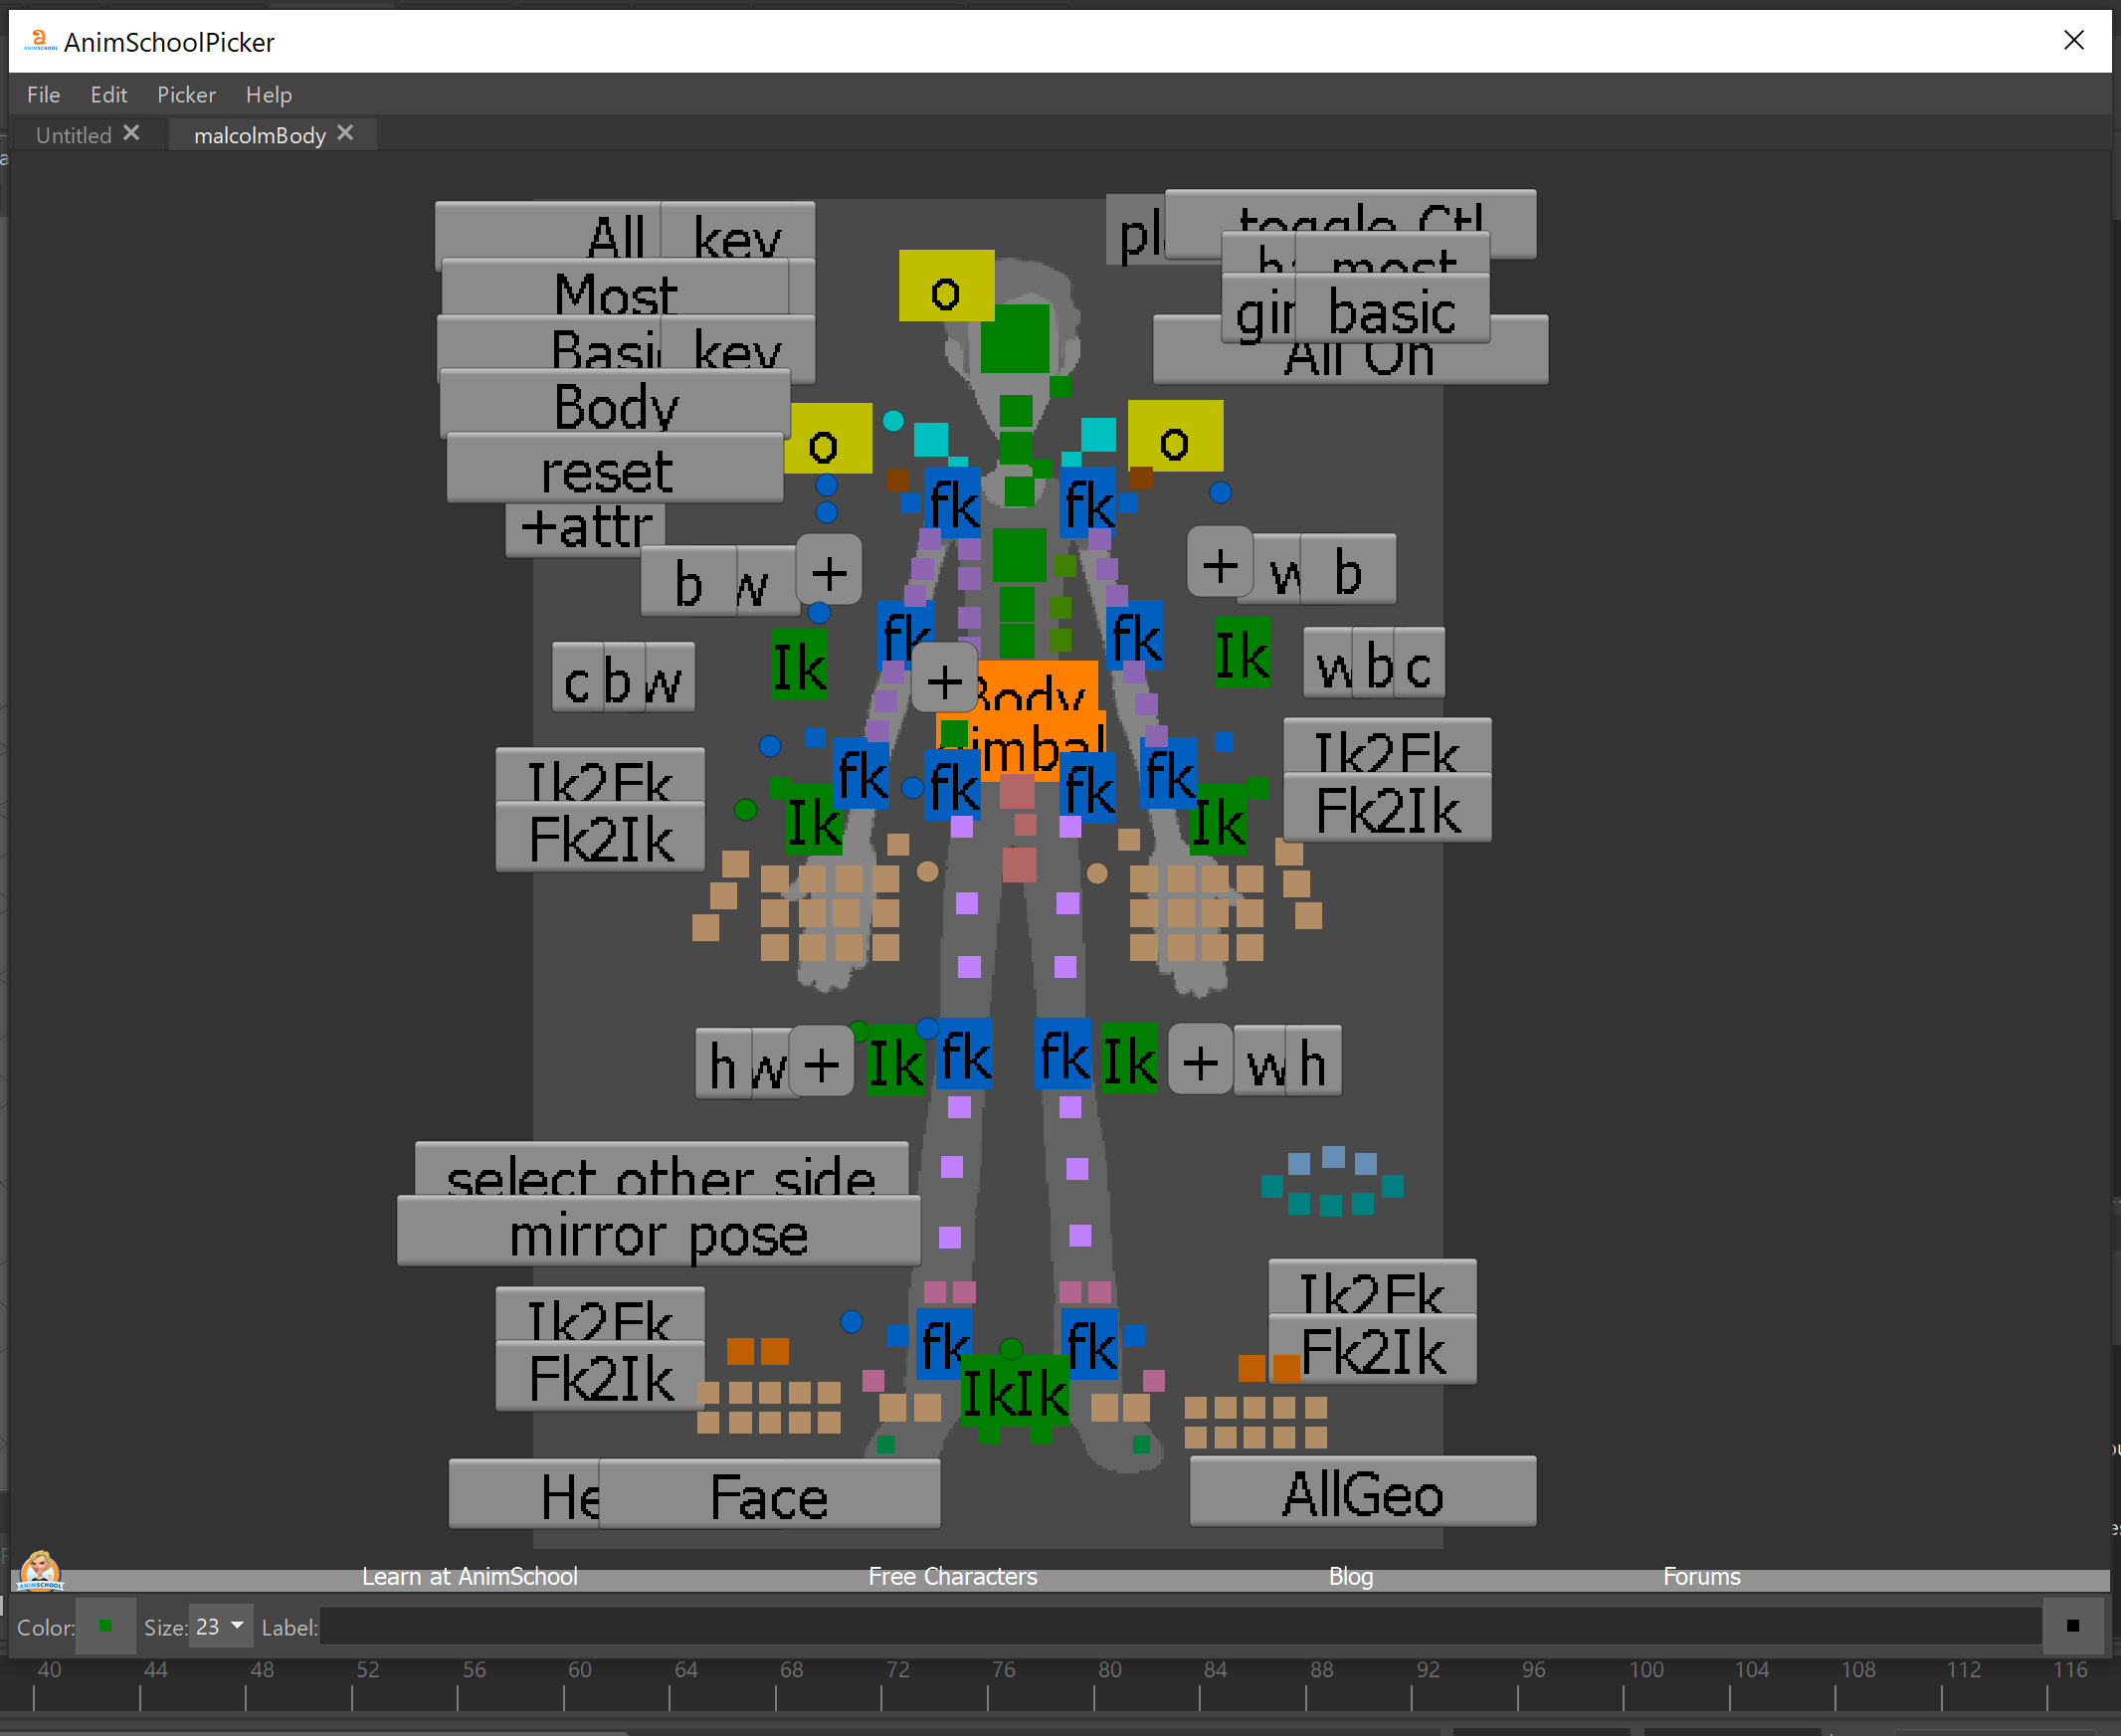Screen dimensions: 2121x1736
Task: Open the Size dropdown
Action: pos(222,1627)
